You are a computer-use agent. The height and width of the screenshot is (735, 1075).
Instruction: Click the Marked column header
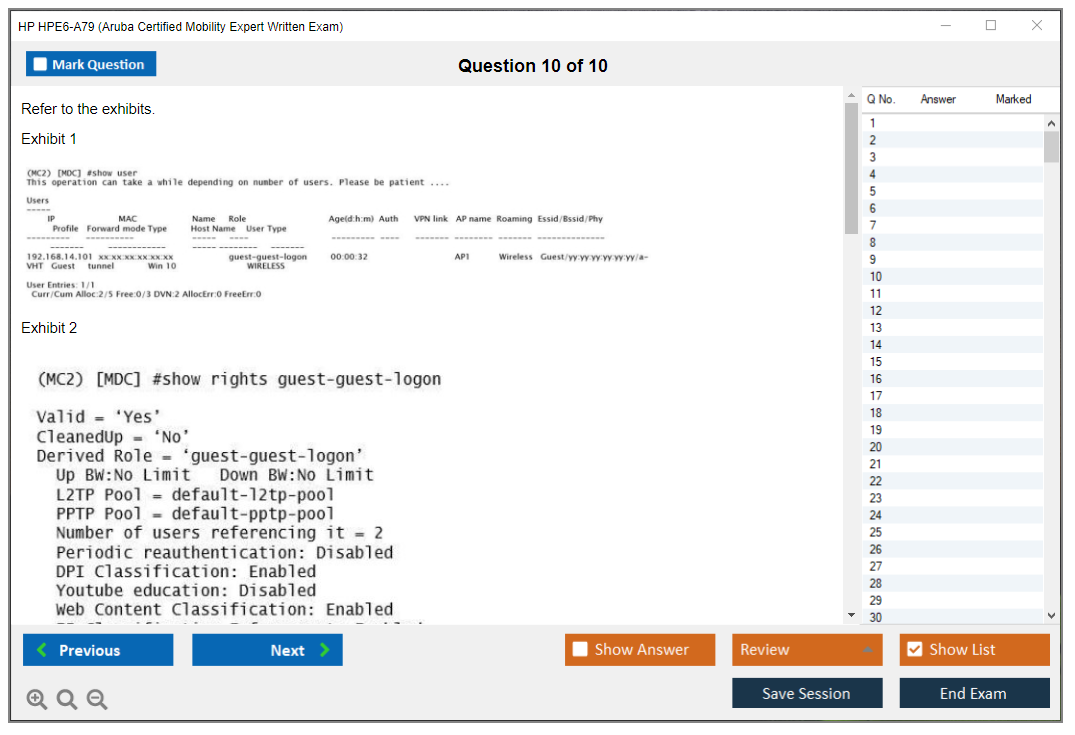1012,99
